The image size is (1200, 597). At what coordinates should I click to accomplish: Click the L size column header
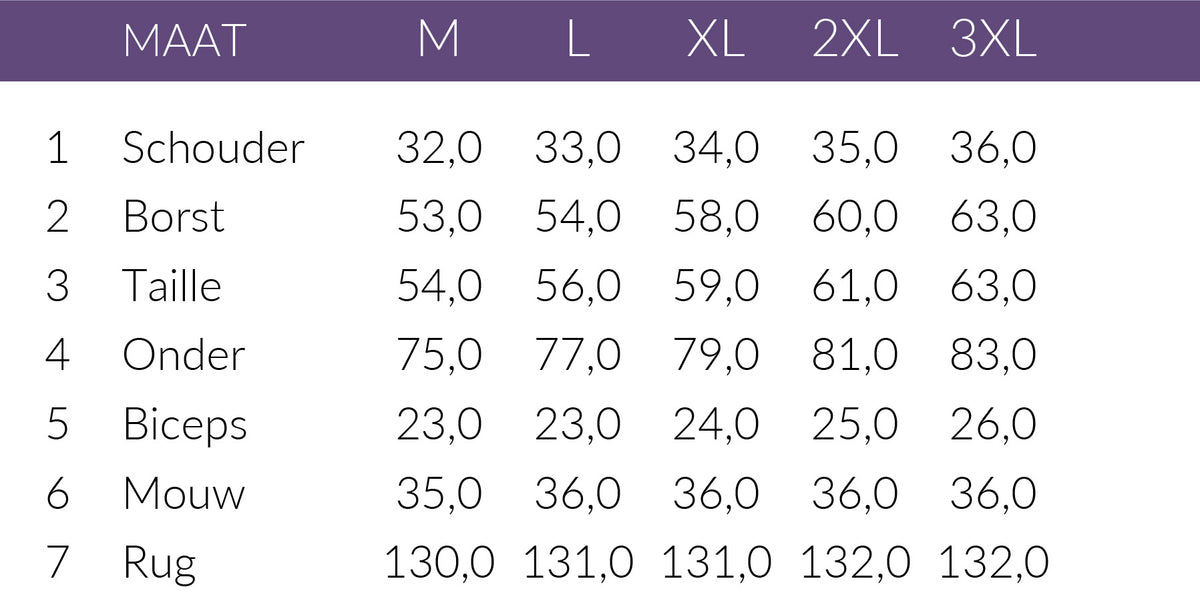pyautogui.click(x=578, y=41)
